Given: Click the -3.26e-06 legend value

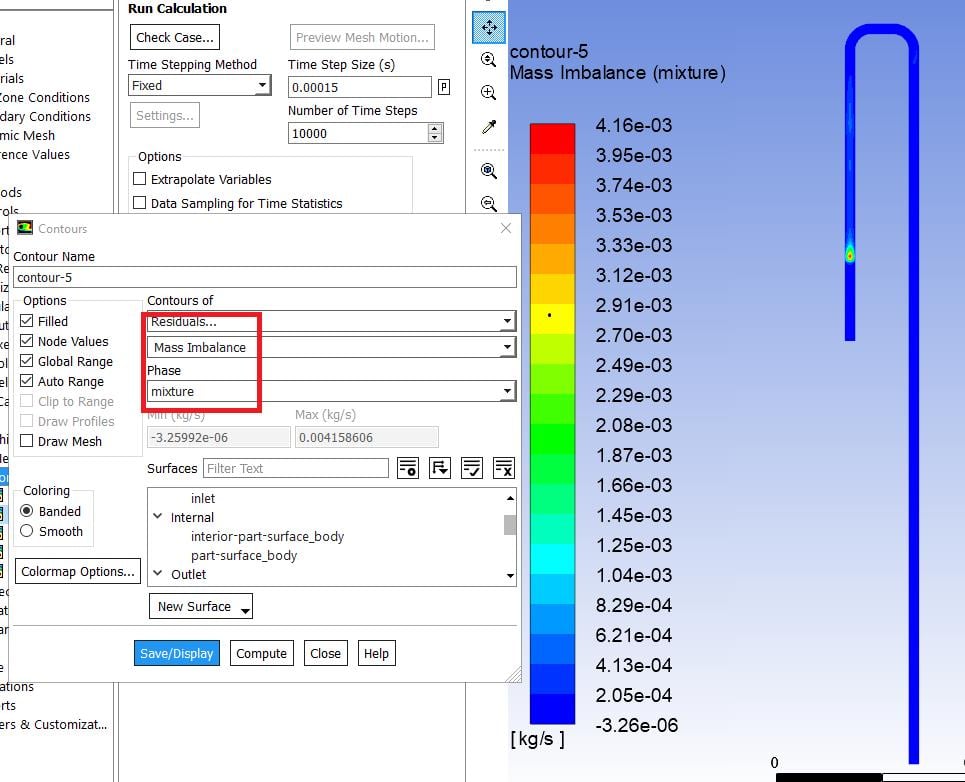Looking at the screenshot, I should click(636, 725).
